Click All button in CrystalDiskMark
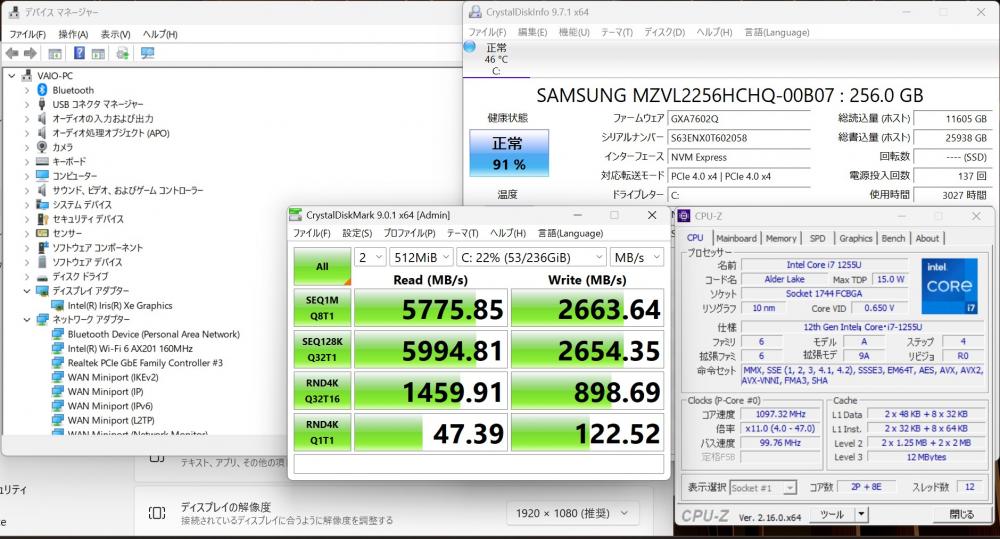Image resolution: width=1000 pixels, height=539 pixels. 322,266
